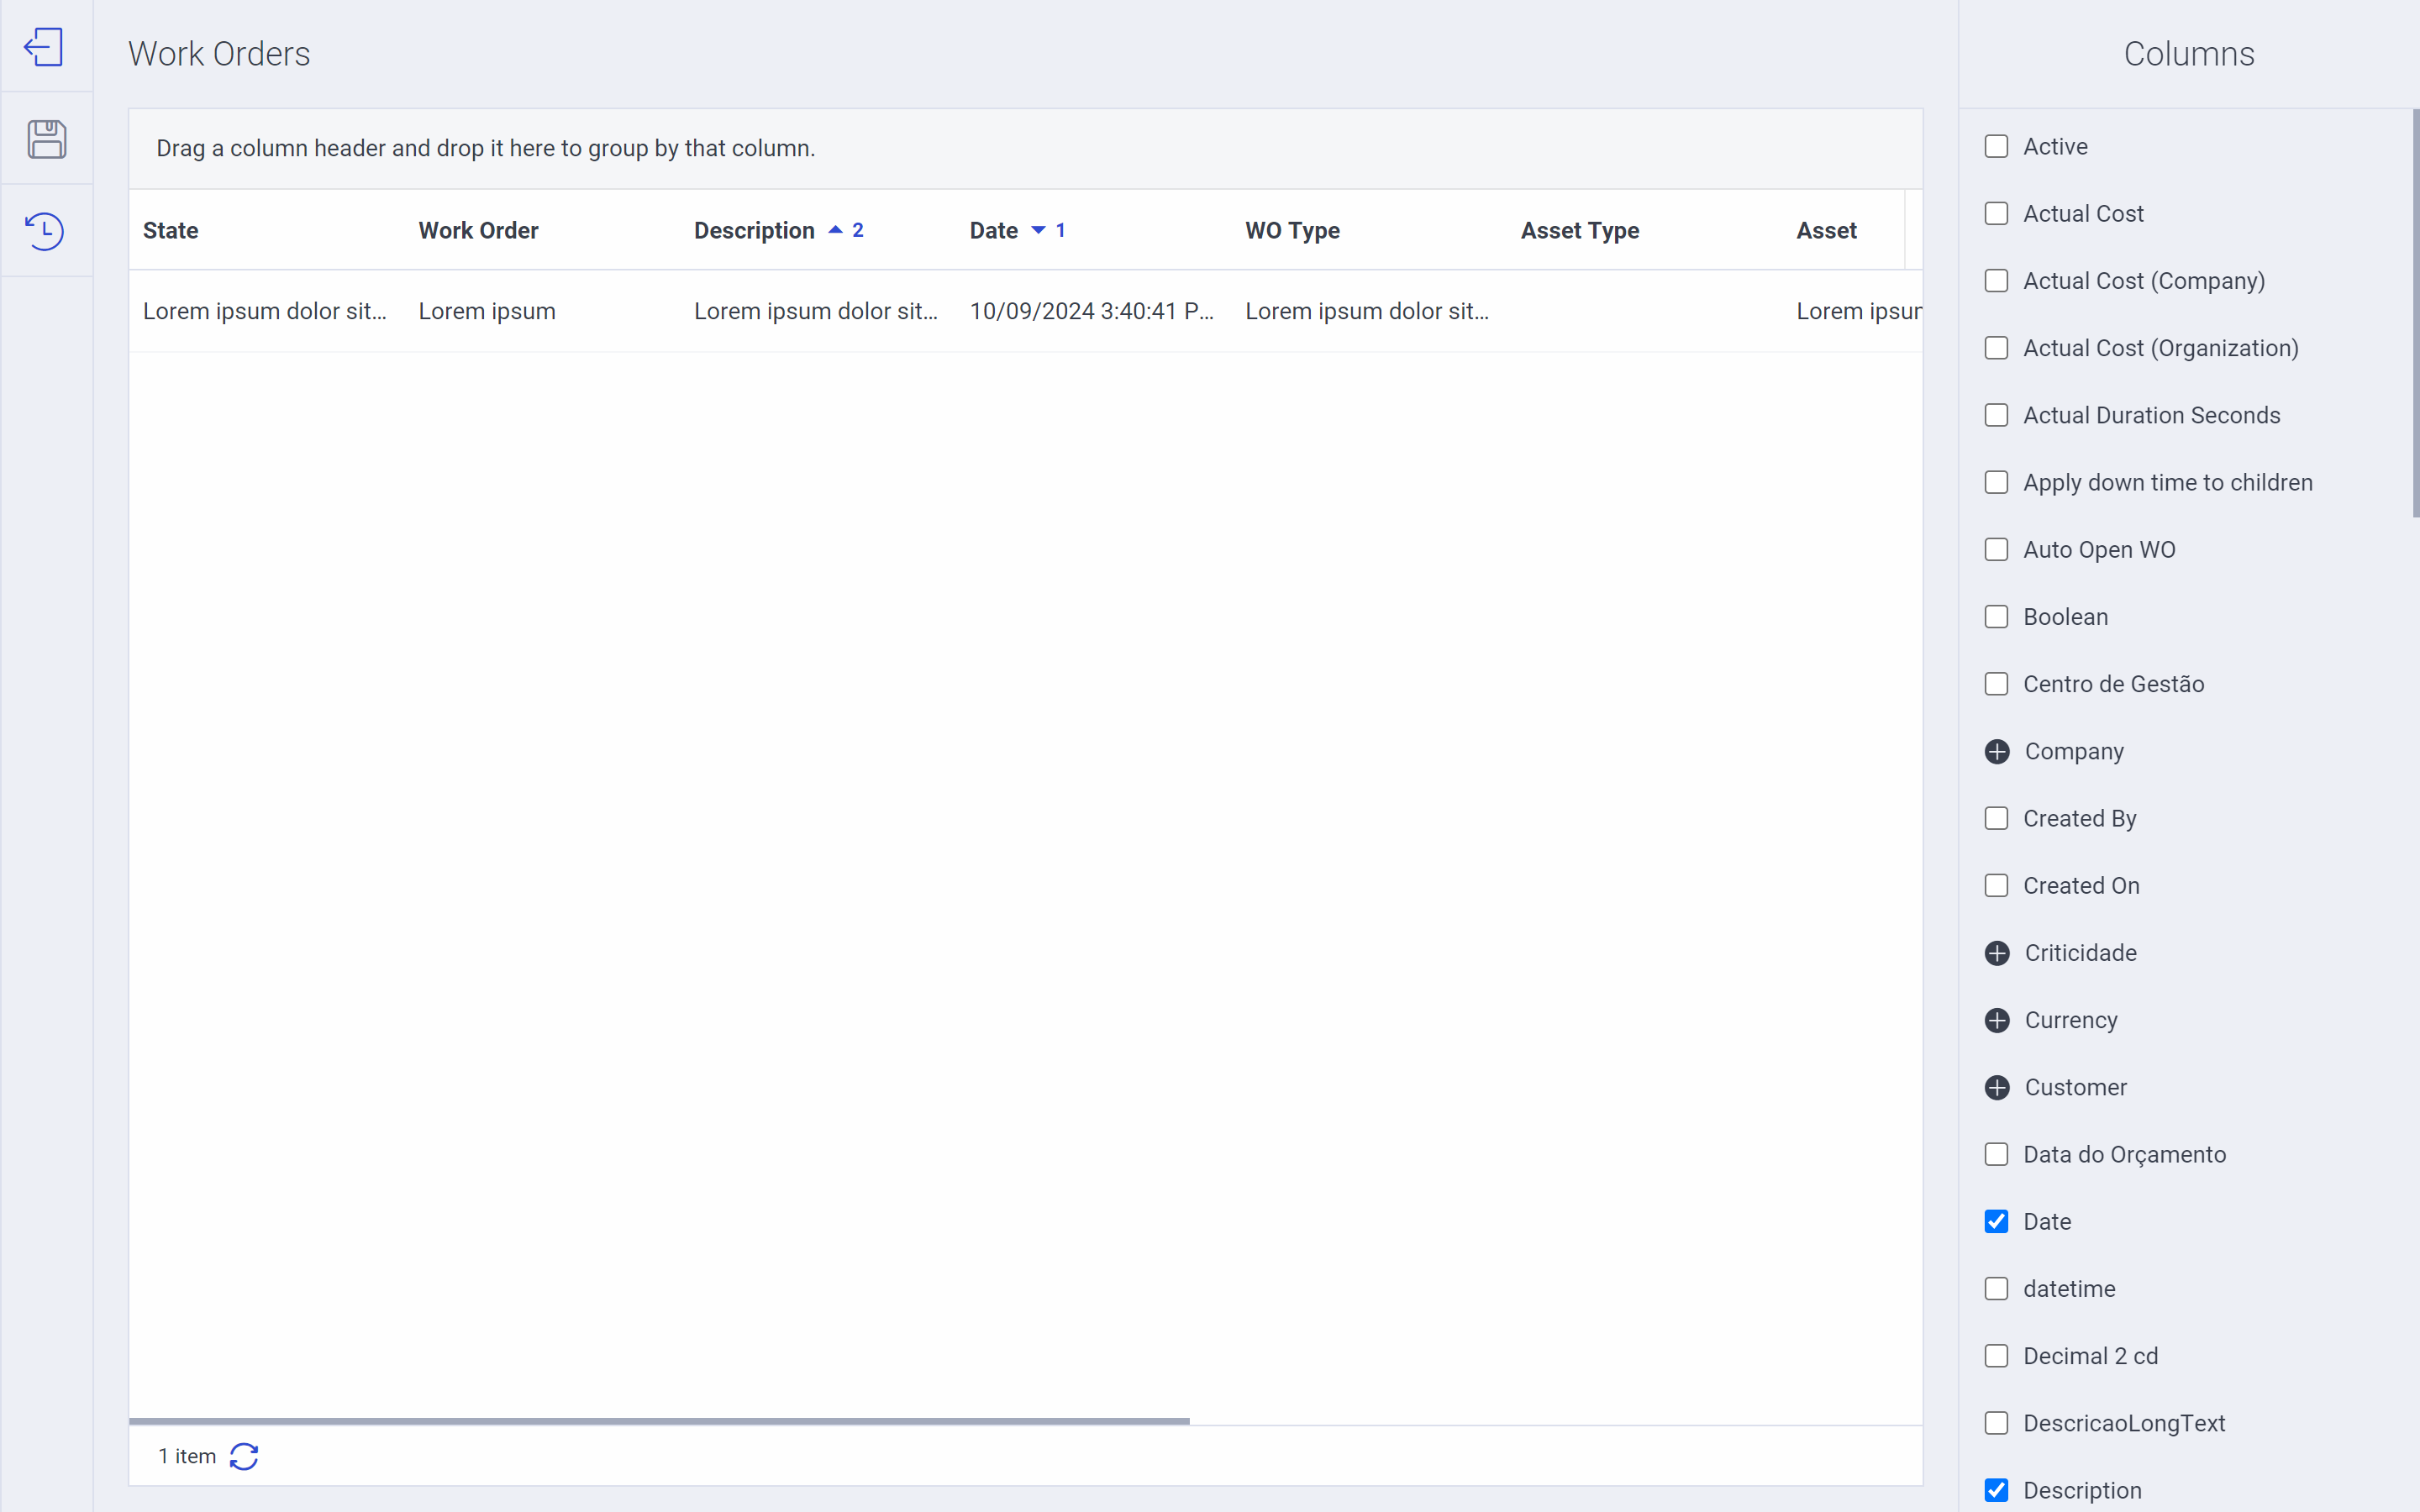This screenshot has width=2420, height=1512.
Task: Click the Description cell in the row
Action: 816,311
